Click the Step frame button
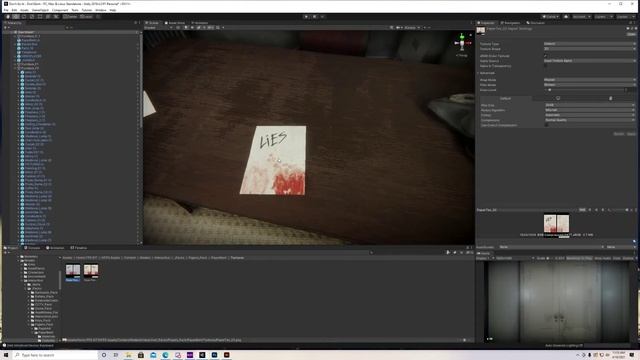 point(322,17)
